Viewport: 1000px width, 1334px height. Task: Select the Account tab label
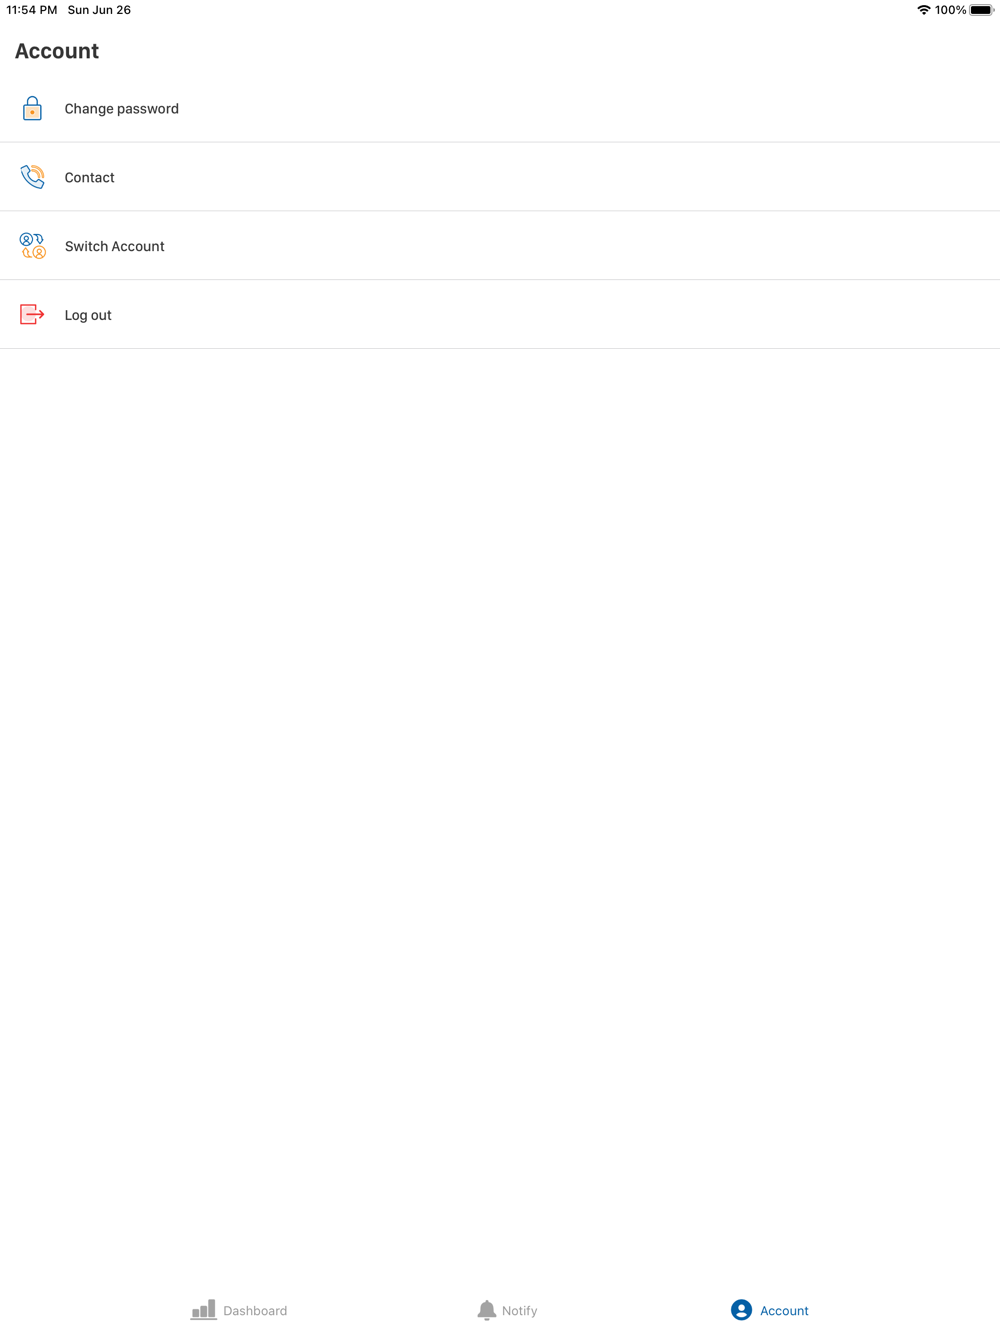784,1310
